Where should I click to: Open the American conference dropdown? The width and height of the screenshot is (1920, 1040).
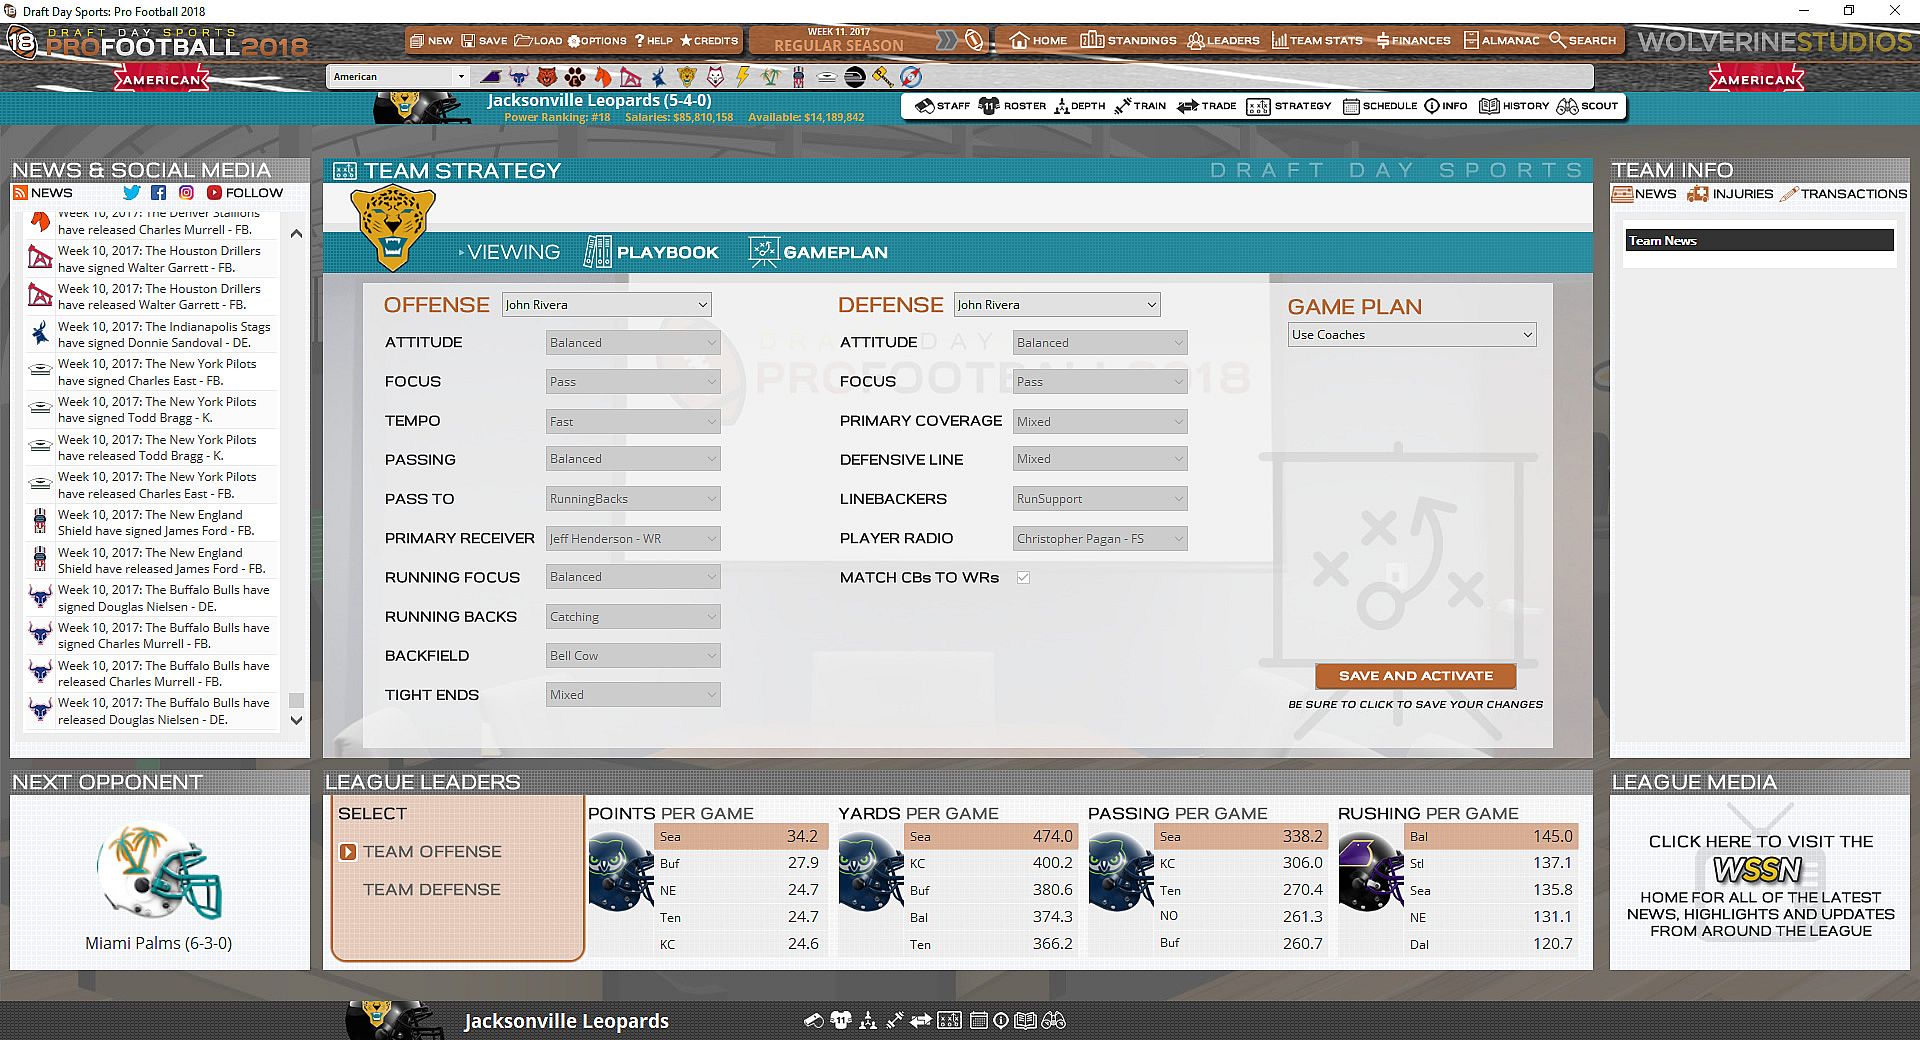coord(398,77)
